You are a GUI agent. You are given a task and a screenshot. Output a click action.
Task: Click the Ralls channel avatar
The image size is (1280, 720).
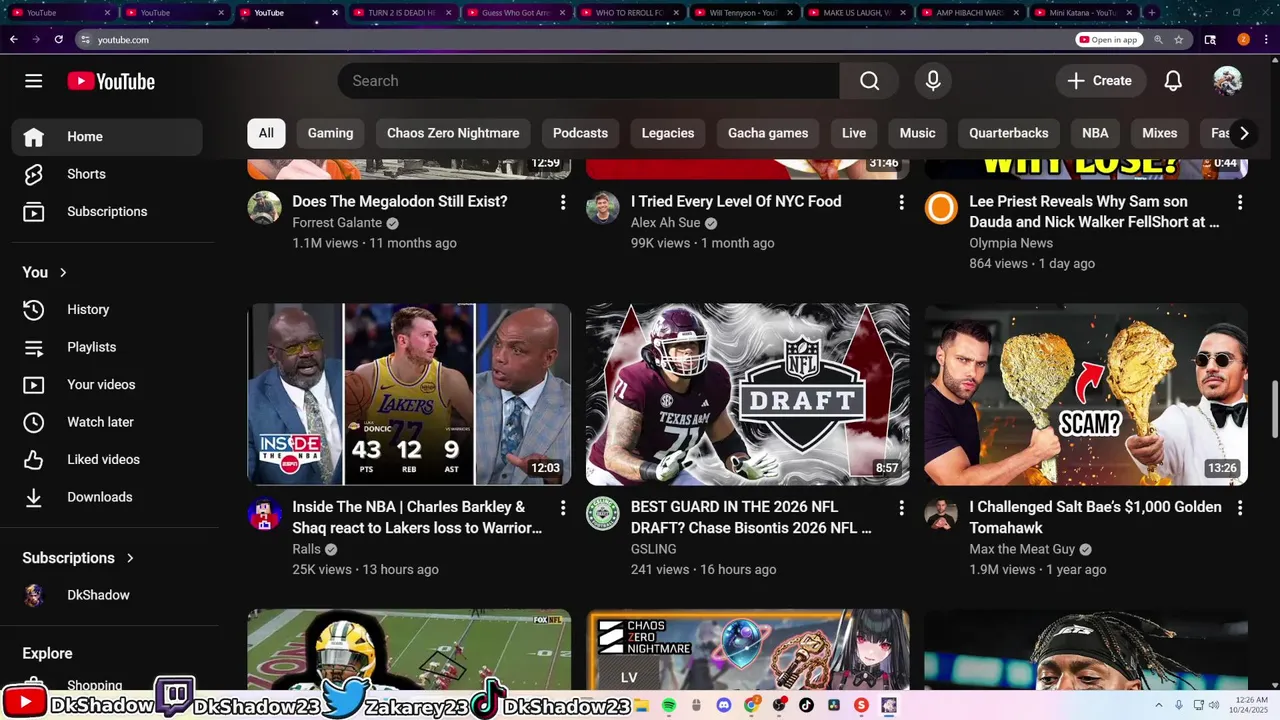tap(265, 514)
